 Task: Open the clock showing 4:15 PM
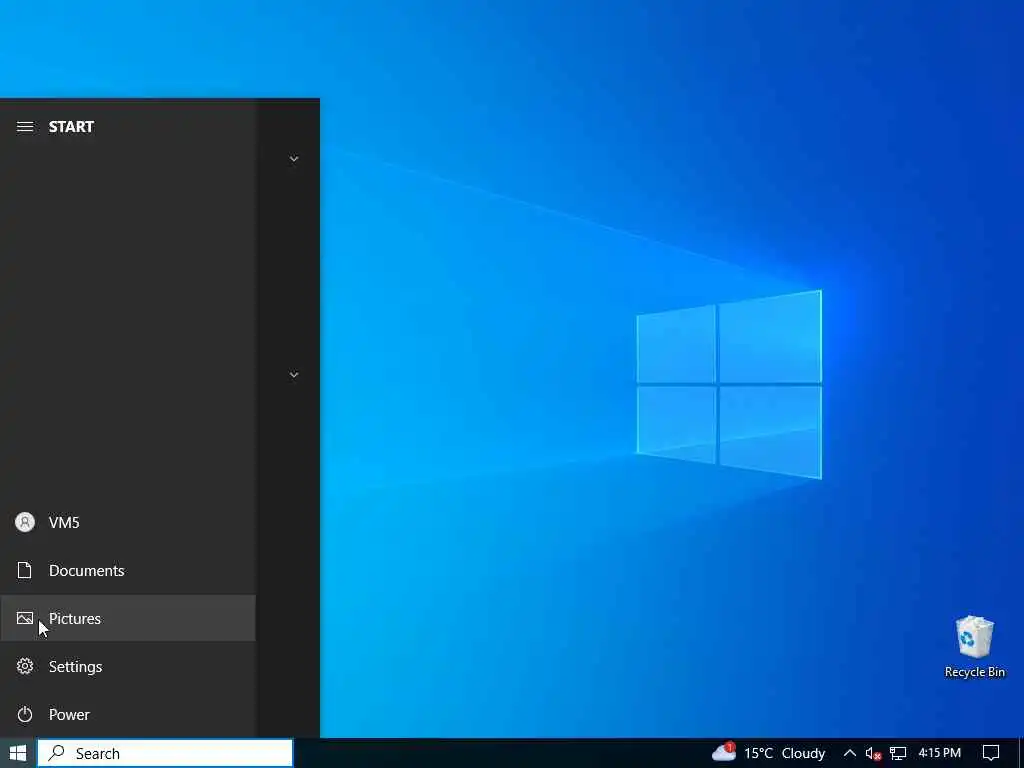tap(939, 753)
